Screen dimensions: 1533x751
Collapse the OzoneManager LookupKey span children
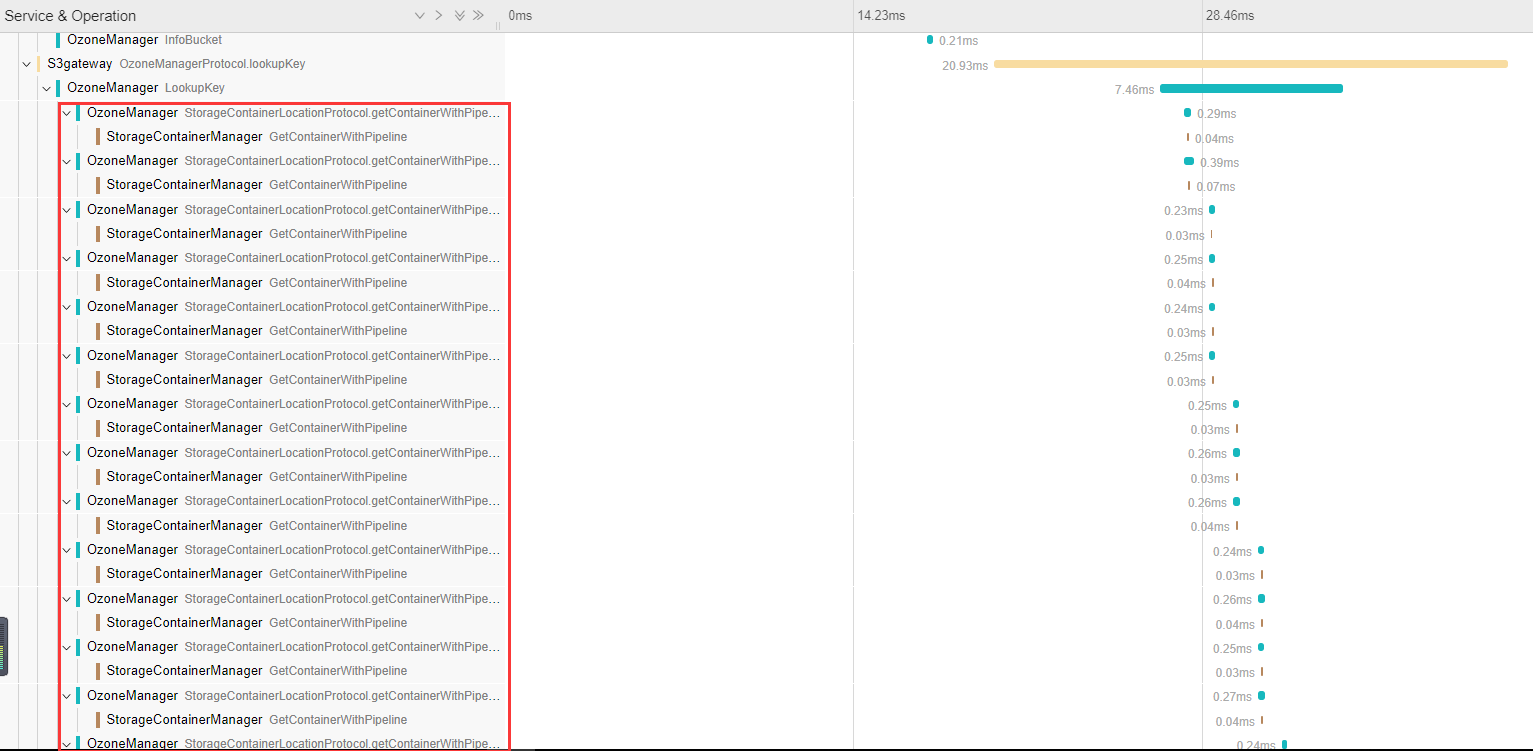(x=46, y=88)
